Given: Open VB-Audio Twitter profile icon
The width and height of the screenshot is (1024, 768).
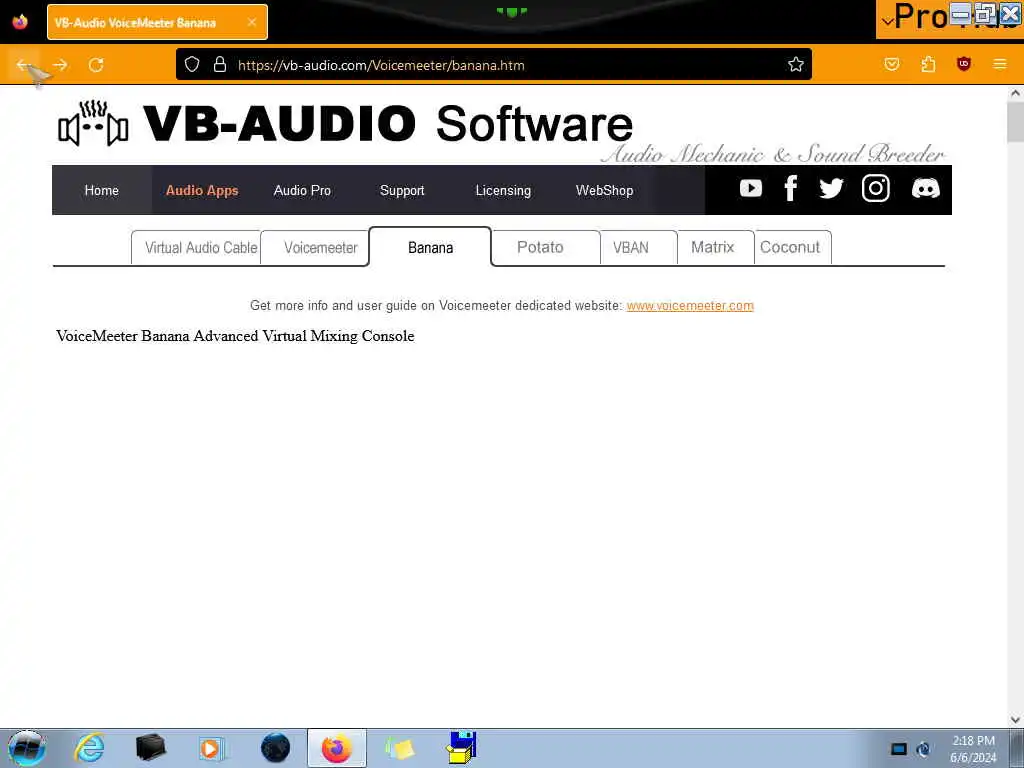Looking at the screenshot, I should click(x=831, y=189).
